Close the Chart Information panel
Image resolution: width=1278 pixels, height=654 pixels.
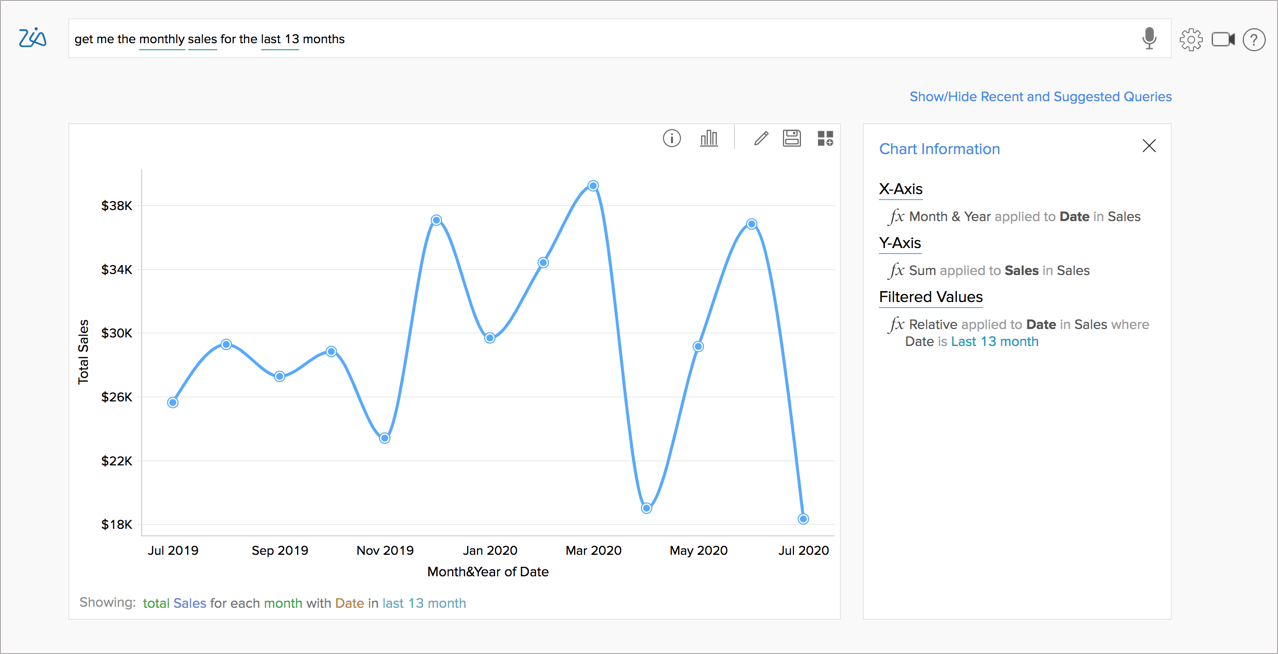[x=1148, y=145]
